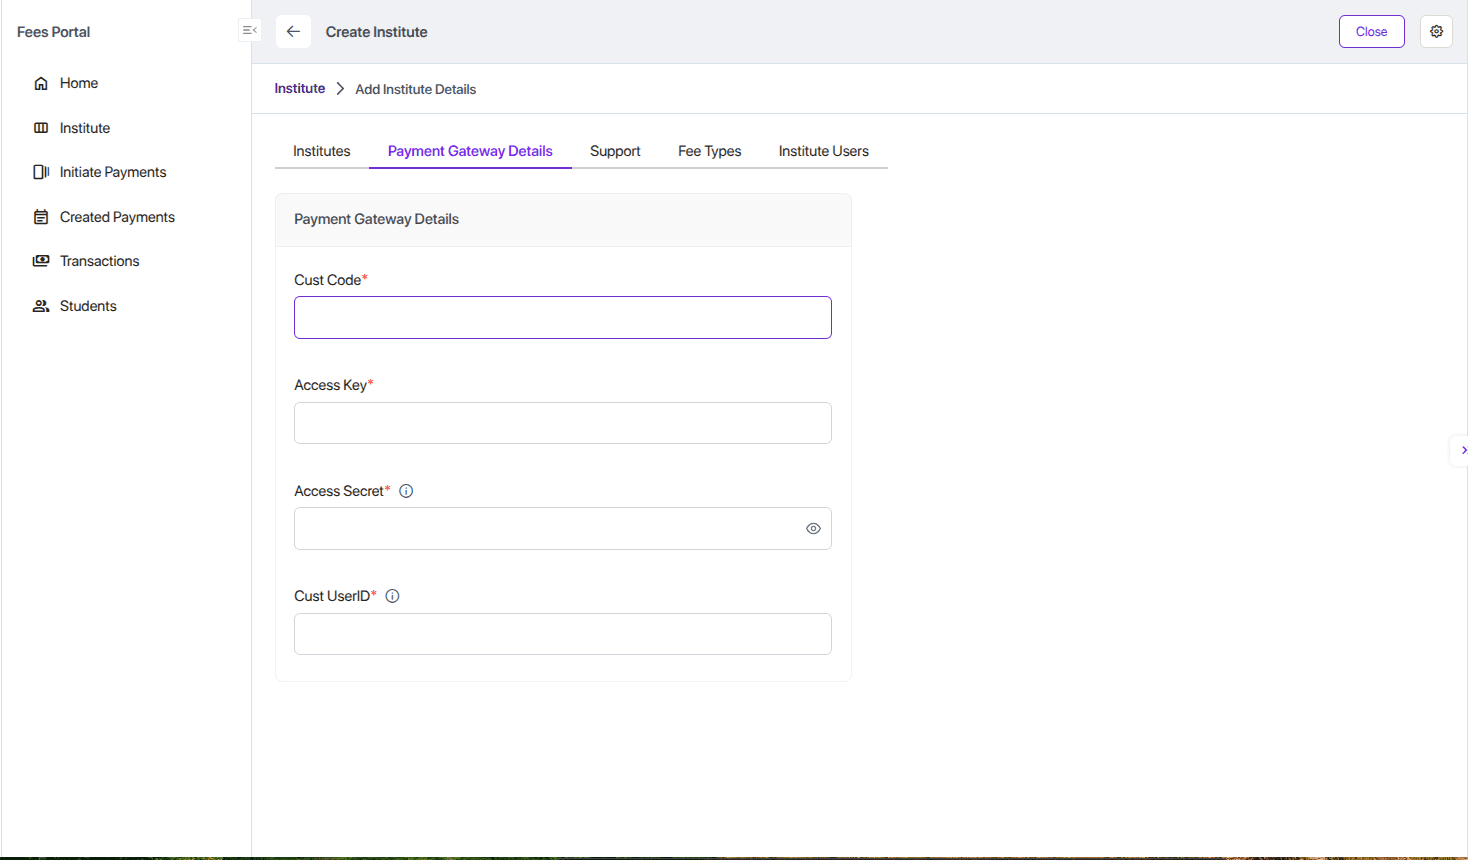Click the back arrow beside Create Institute
This screenshot has width=1468, height=860.
tap(293, 31)
